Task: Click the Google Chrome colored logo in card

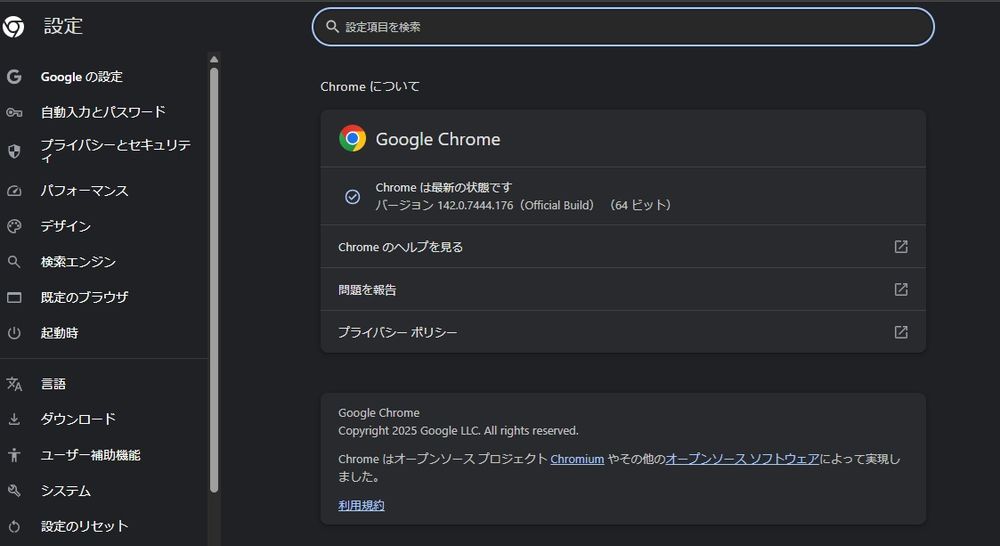Action: click(352, 138)
